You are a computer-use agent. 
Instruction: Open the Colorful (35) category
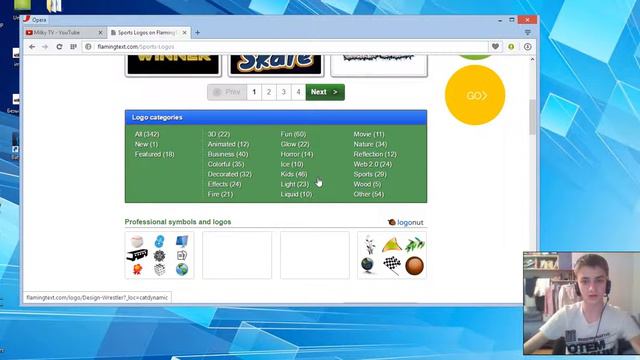[x=226, y=164]
